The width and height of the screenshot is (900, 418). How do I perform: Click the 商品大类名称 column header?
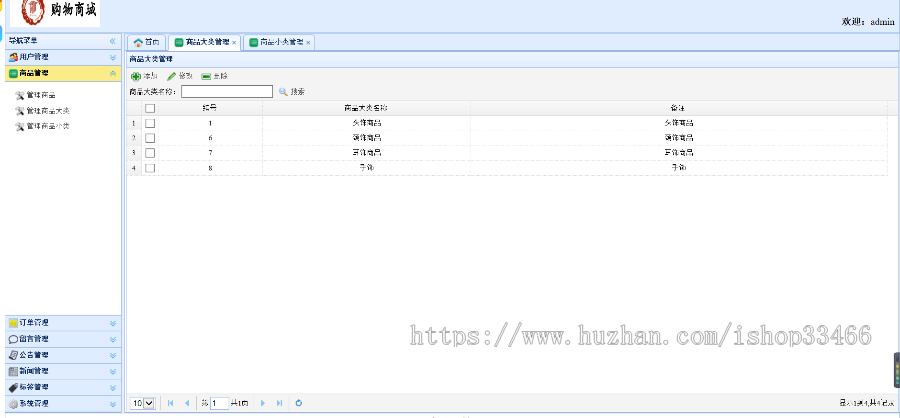coord(366,108)
